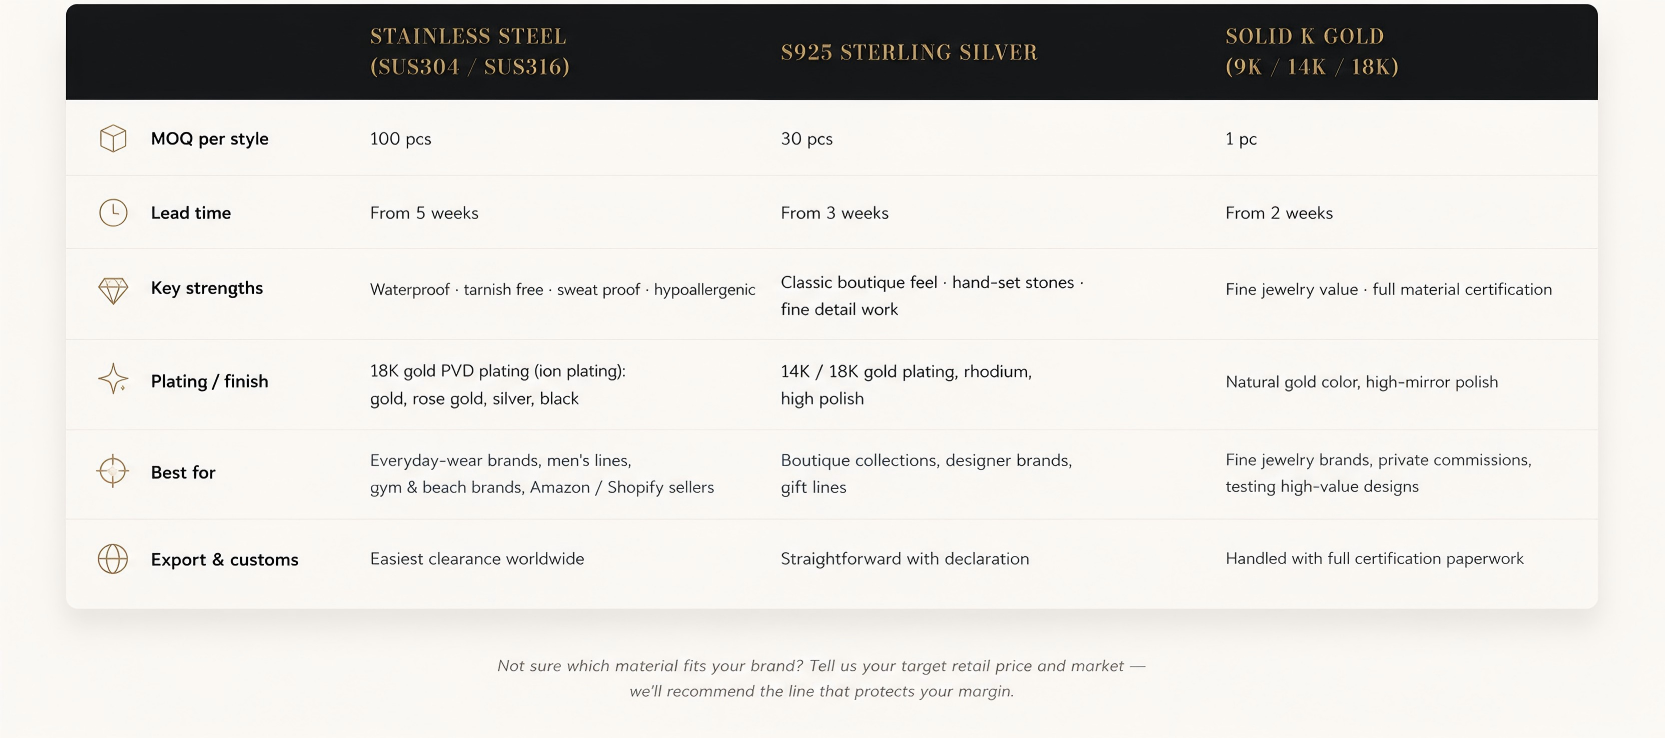
Task: Click the sparkle icon for Plating / finish
Action: [113, 379]
